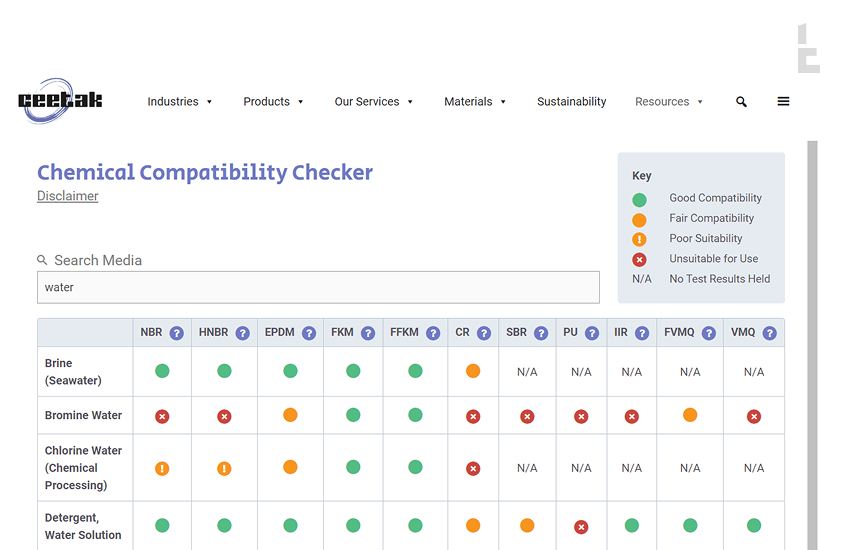Click red unsuitable icon for Bromine Water NBR
Screen dimensions: 850x550
pyautogui.click(x=162, y=416)
